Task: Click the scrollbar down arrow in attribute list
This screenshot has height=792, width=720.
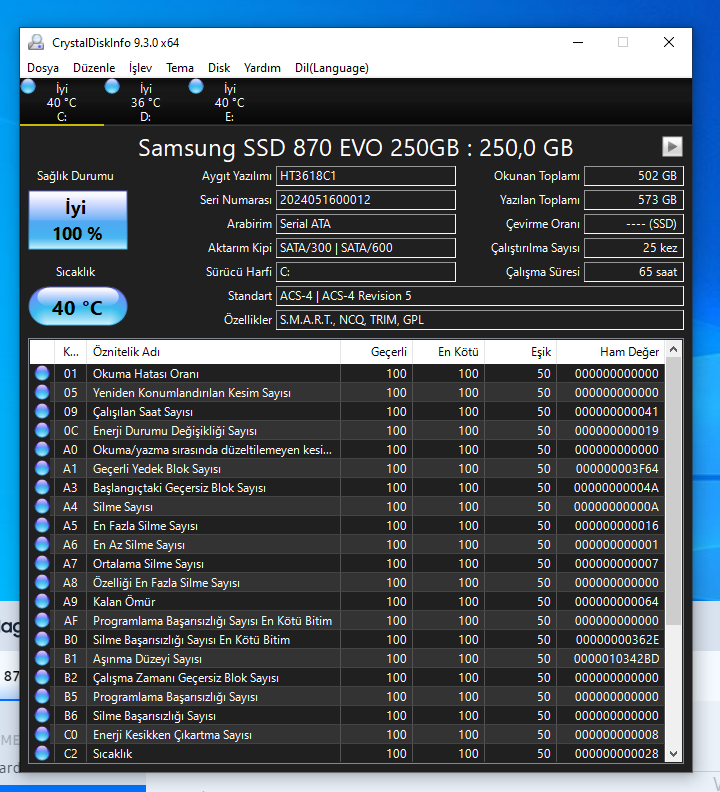Action: pos(673,754)
